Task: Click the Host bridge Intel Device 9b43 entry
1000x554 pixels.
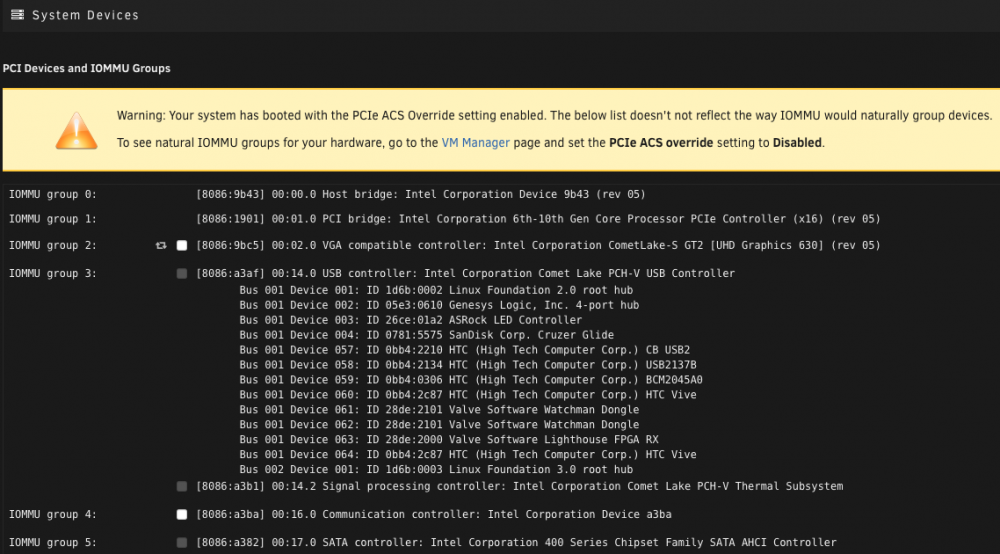Action: click(420, 194)
